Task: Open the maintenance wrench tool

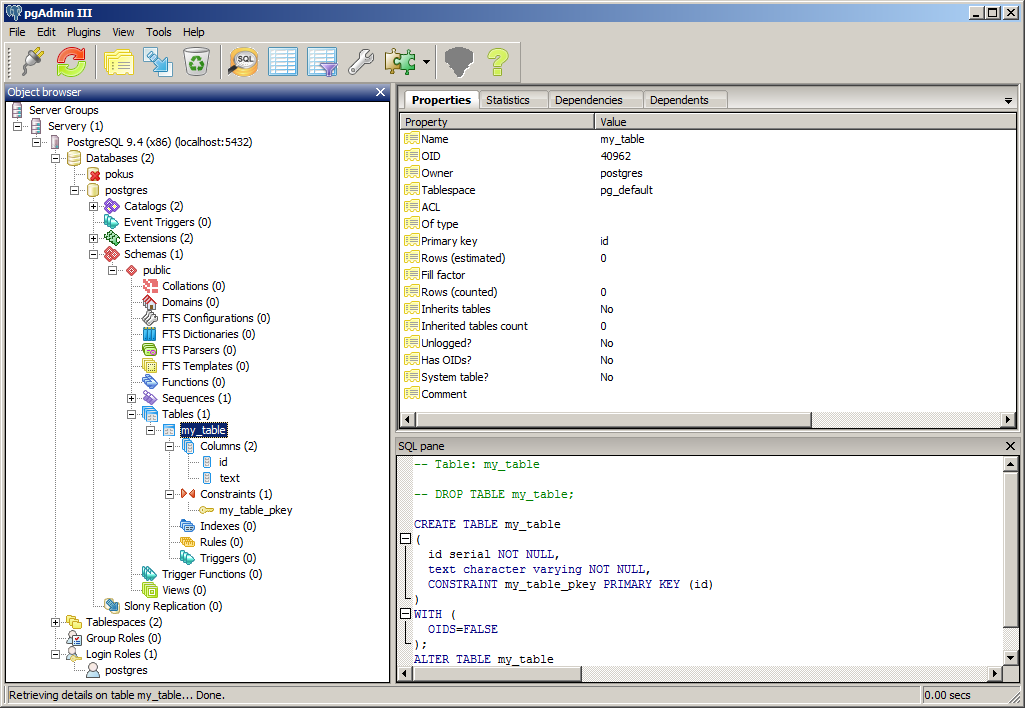Action: 361,62
